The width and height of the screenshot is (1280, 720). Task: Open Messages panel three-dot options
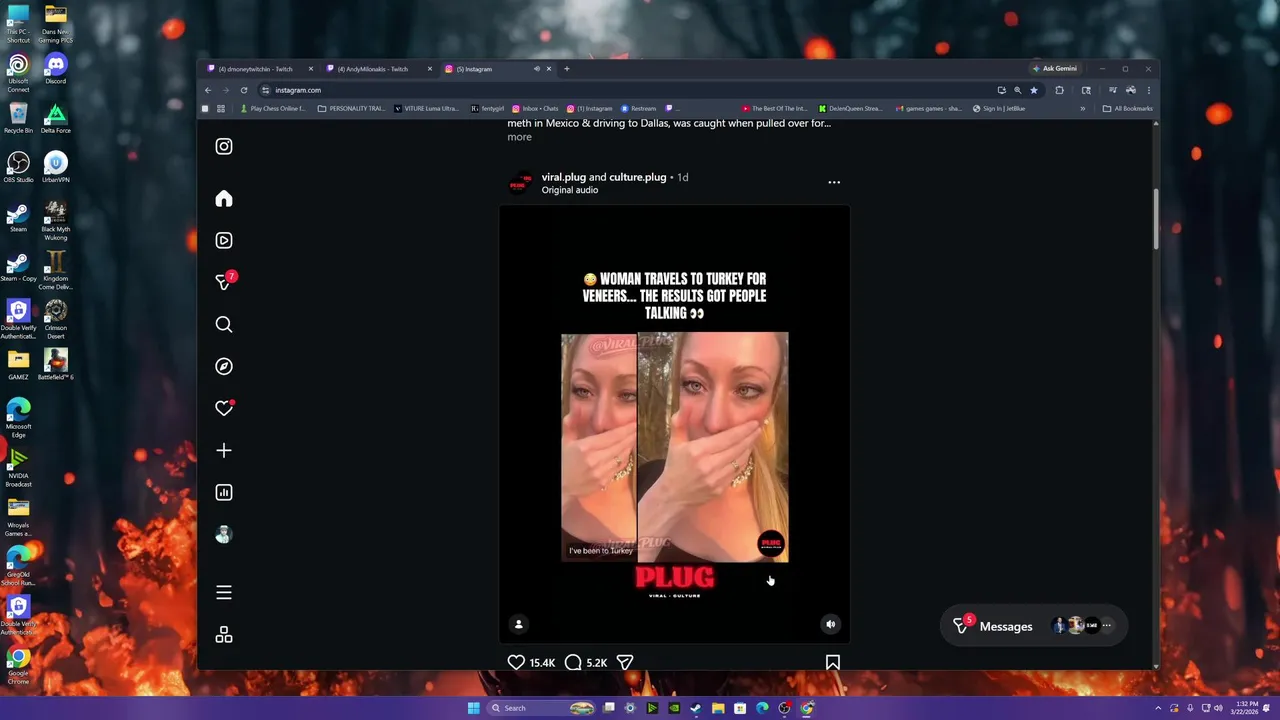pyautogui.click(x=1106, y=626)
